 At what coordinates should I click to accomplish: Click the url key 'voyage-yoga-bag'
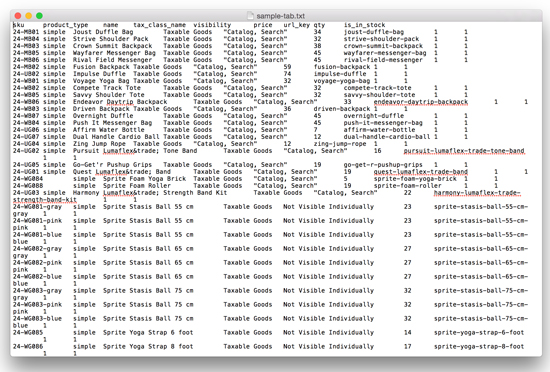point(342,81)
